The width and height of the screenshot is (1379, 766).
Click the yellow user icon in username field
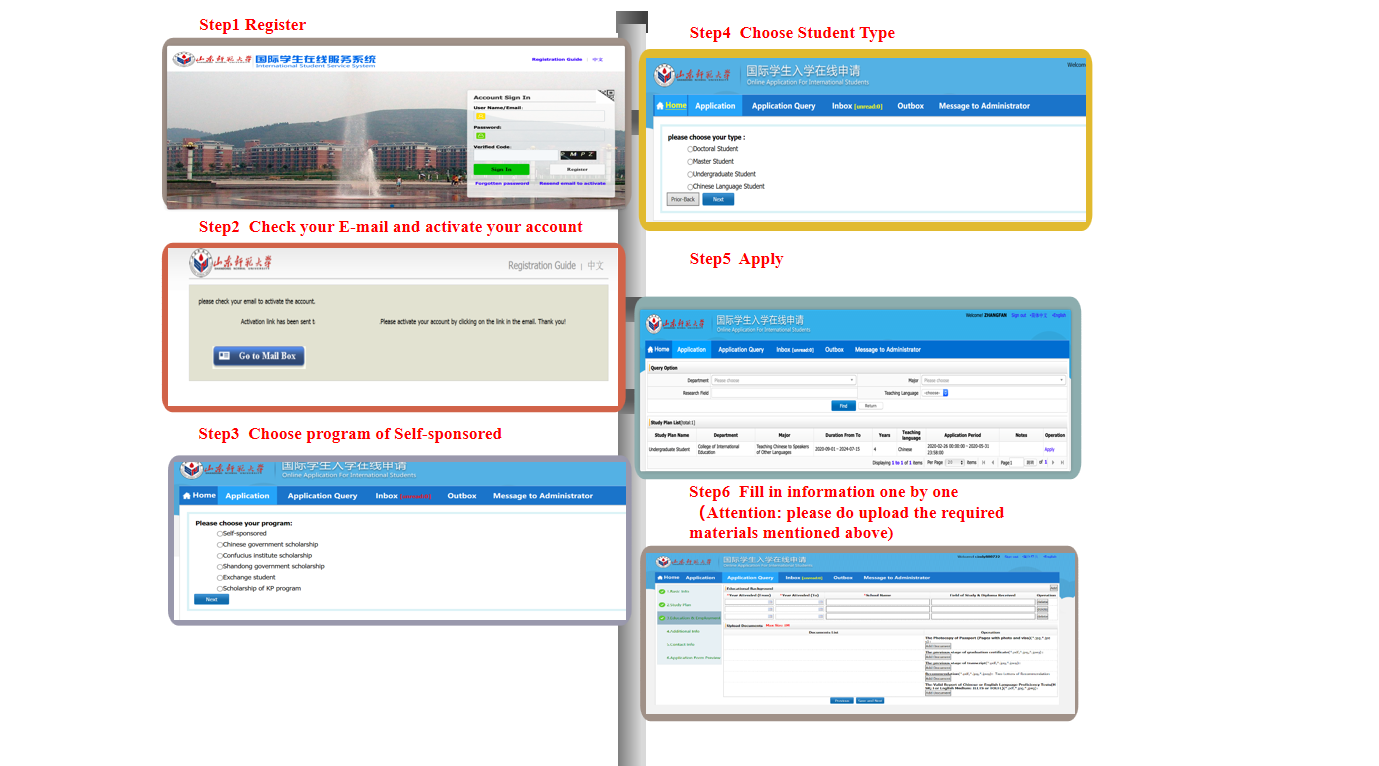coord(480,116)
